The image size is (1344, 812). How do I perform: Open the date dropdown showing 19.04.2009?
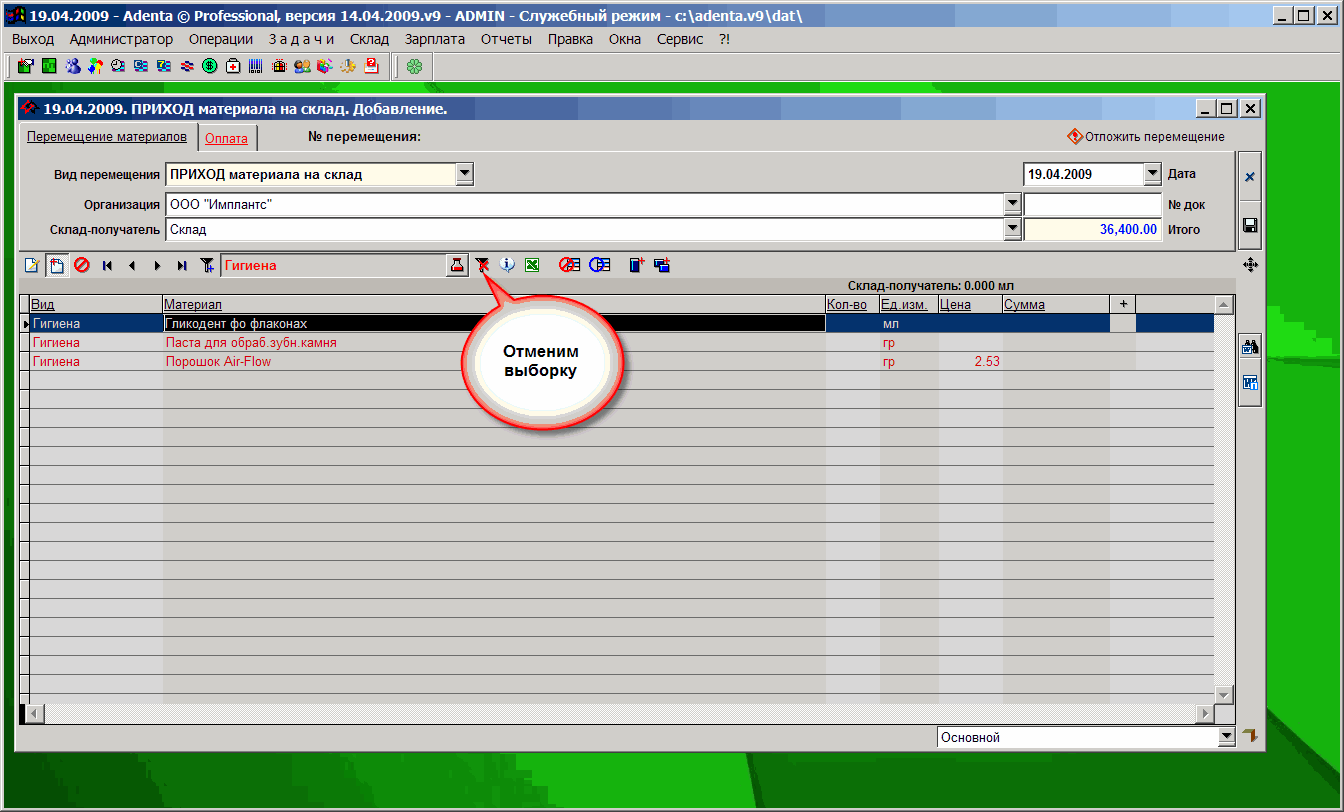(x=1152, y=174)
